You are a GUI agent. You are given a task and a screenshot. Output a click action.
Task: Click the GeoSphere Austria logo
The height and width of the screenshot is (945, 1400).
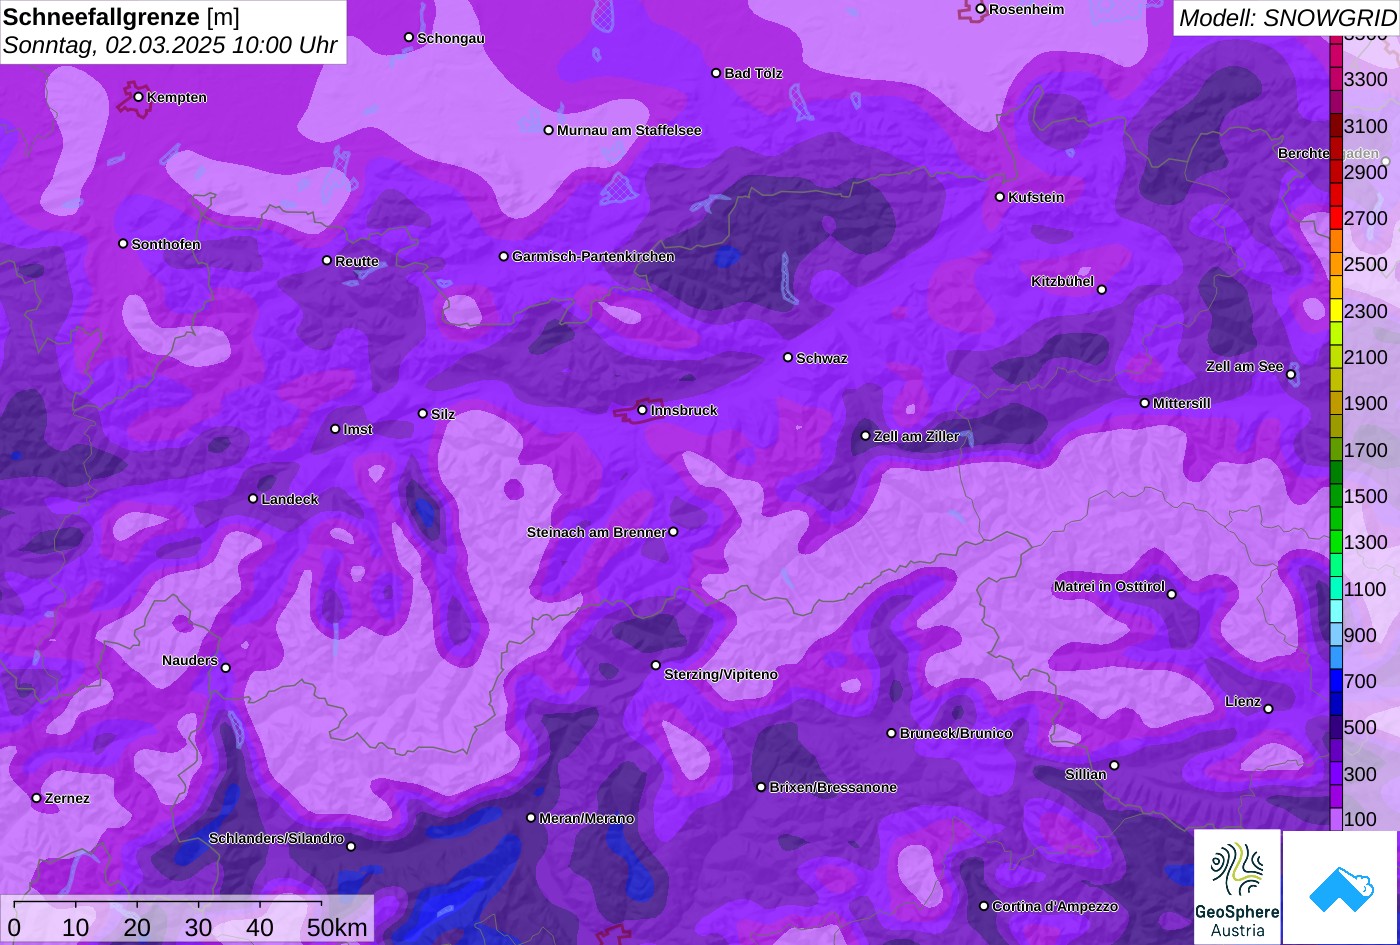(1237, 887)
